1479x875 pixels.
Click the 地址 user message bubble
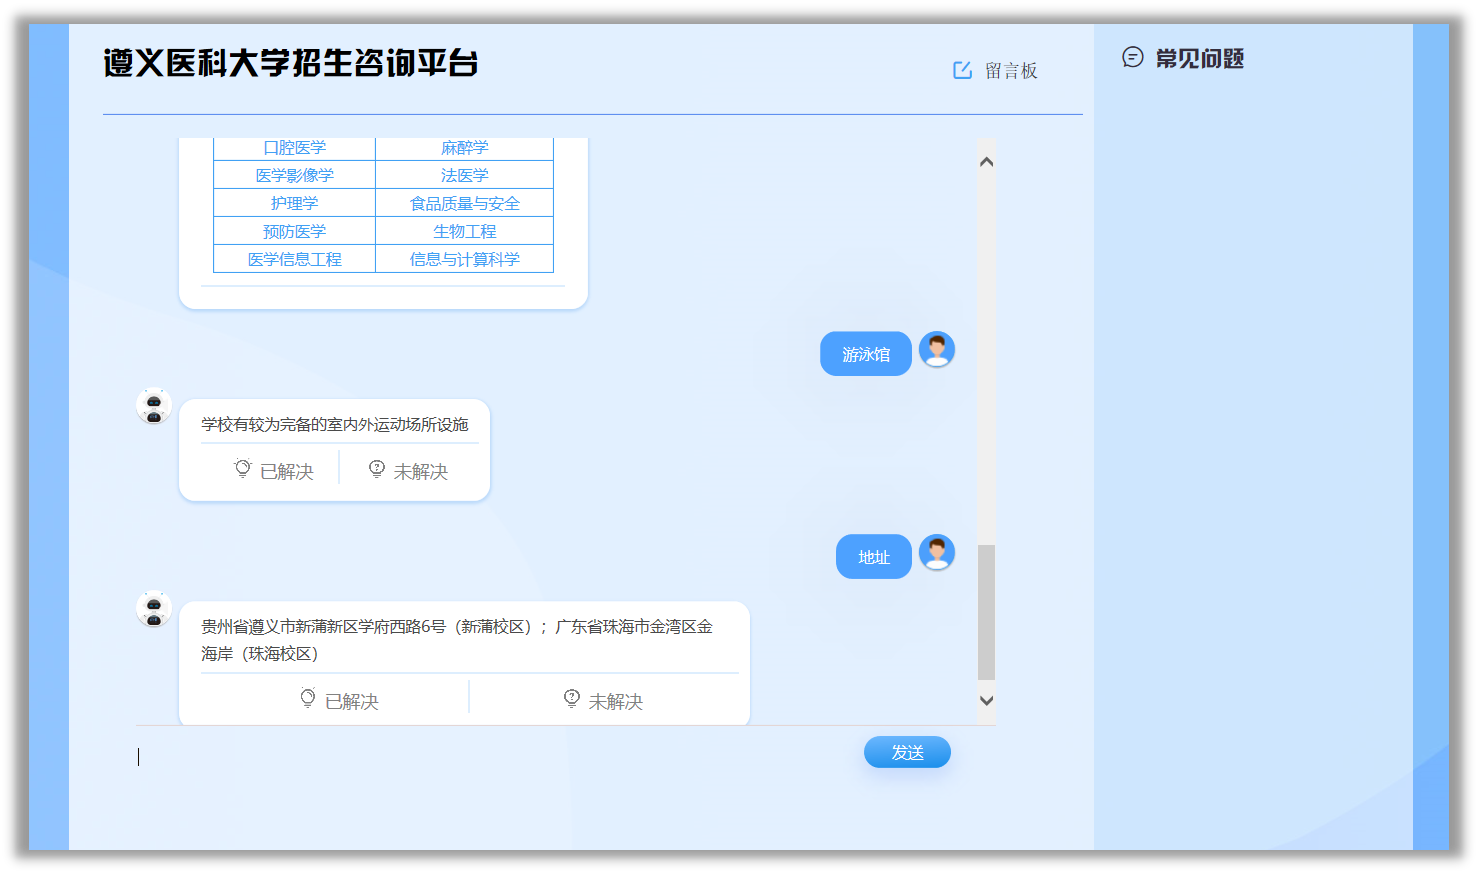(874, 557)
